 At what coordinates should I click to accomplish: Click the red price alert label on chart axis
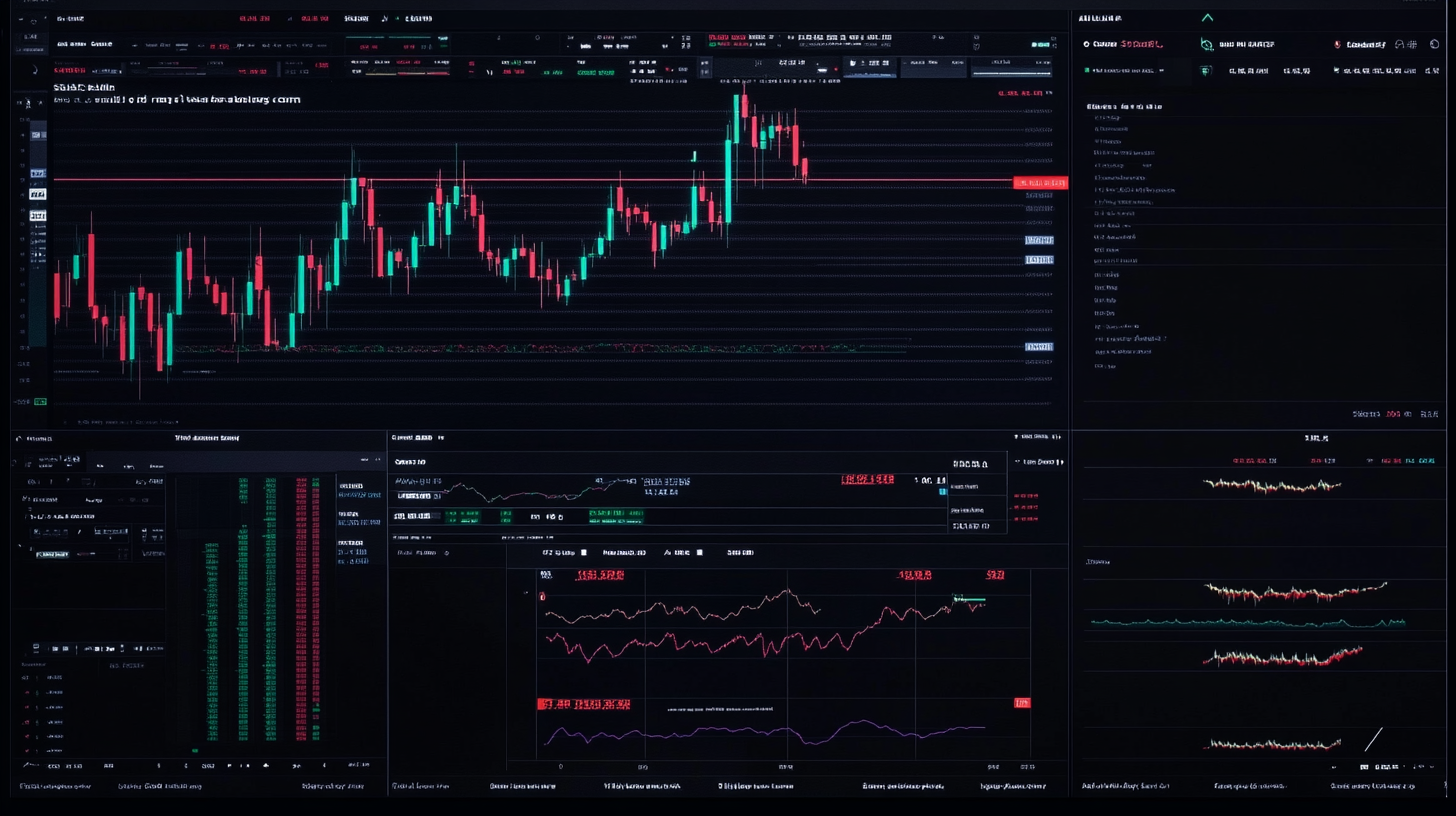pyautogui.click(x=1041, y=182)
